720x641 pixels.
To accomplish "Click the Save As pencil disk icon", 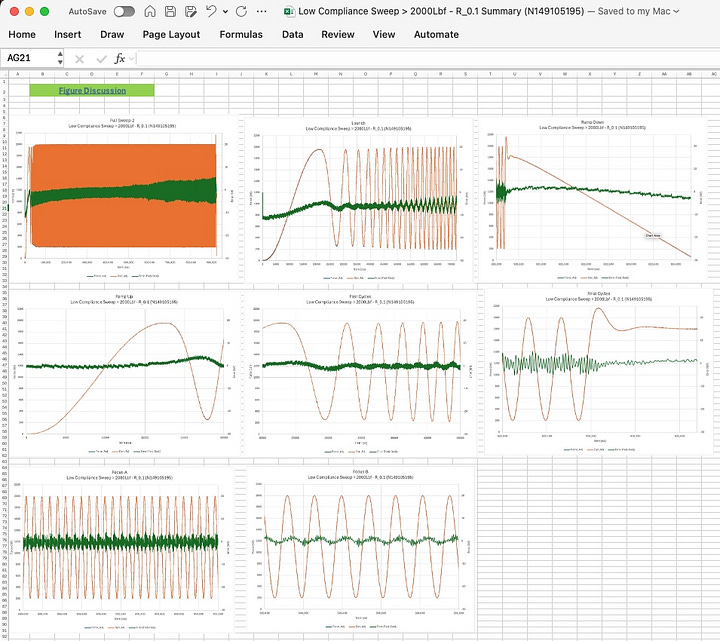I will (x=190, y=11).
